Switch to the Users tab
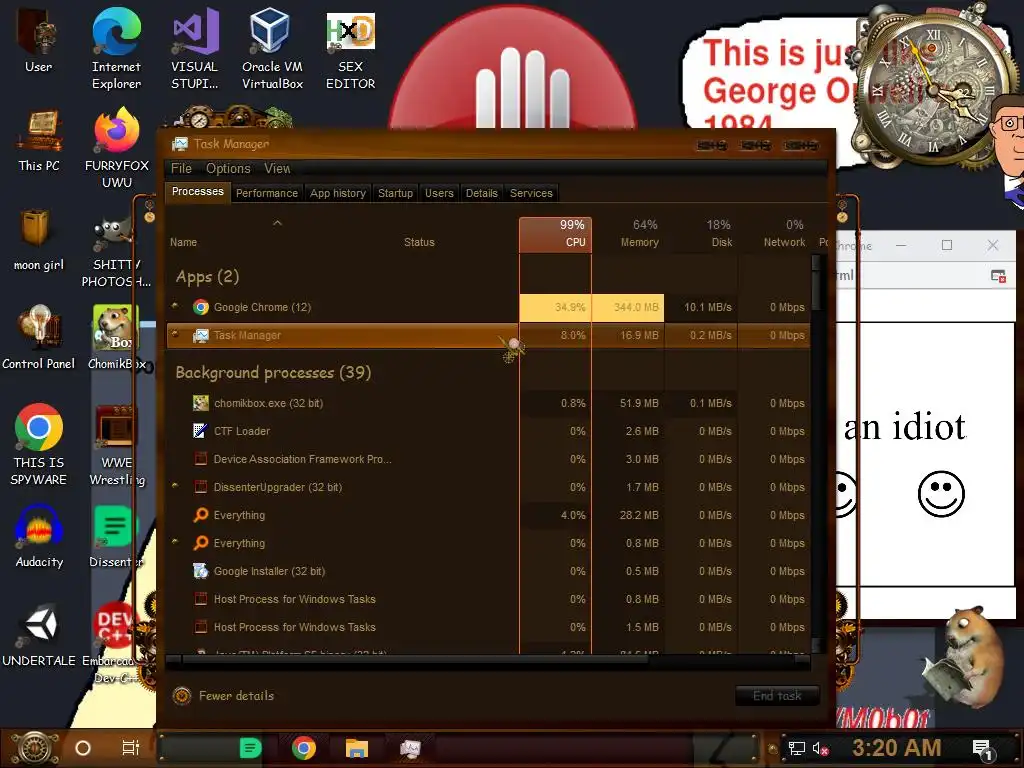1024x768 pixels. pyautogui.click(x=439, y=193)
